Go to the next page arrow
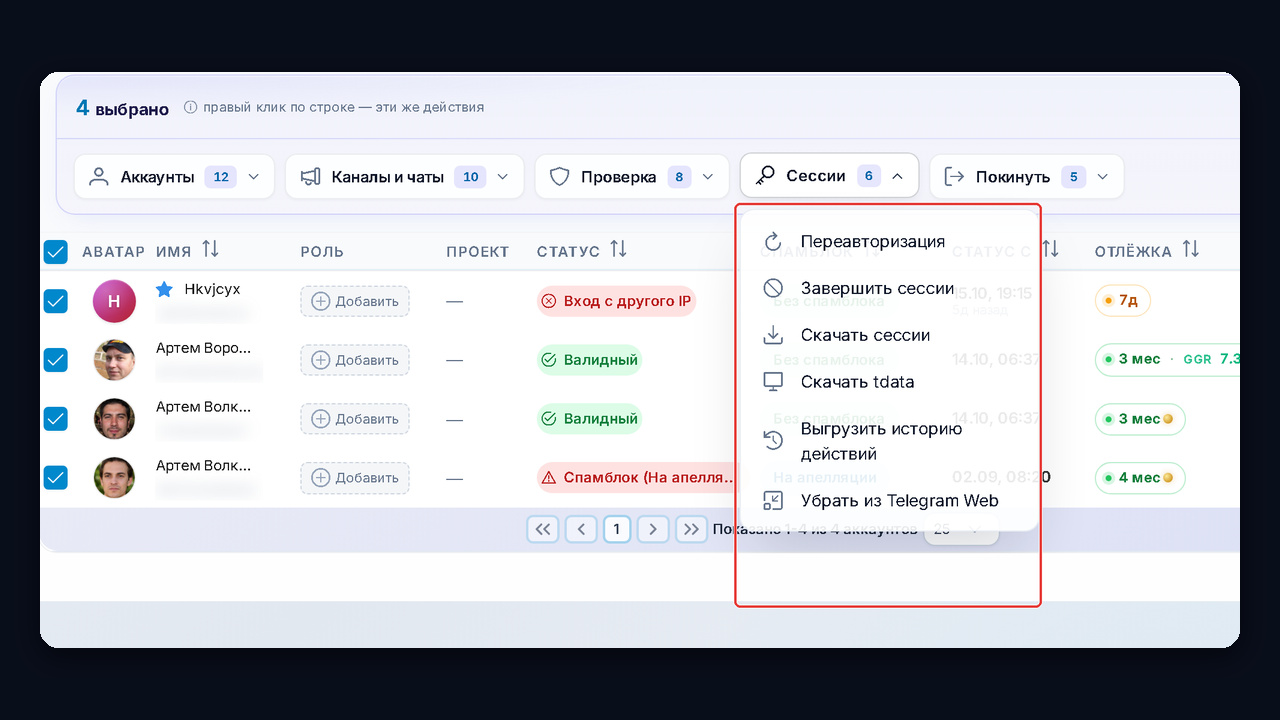The height and width of the screenshot is (720, 1280). coord(653,529)
